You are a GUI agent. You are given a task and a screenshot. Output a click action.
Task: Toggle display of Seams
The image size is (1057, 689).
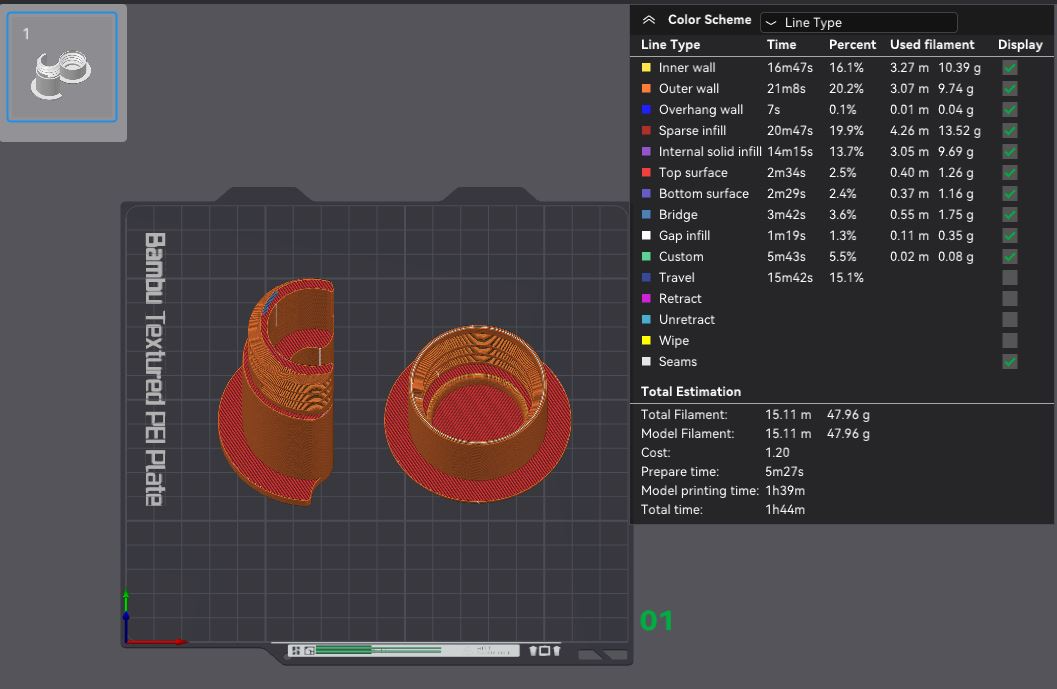click(1009, 361)
